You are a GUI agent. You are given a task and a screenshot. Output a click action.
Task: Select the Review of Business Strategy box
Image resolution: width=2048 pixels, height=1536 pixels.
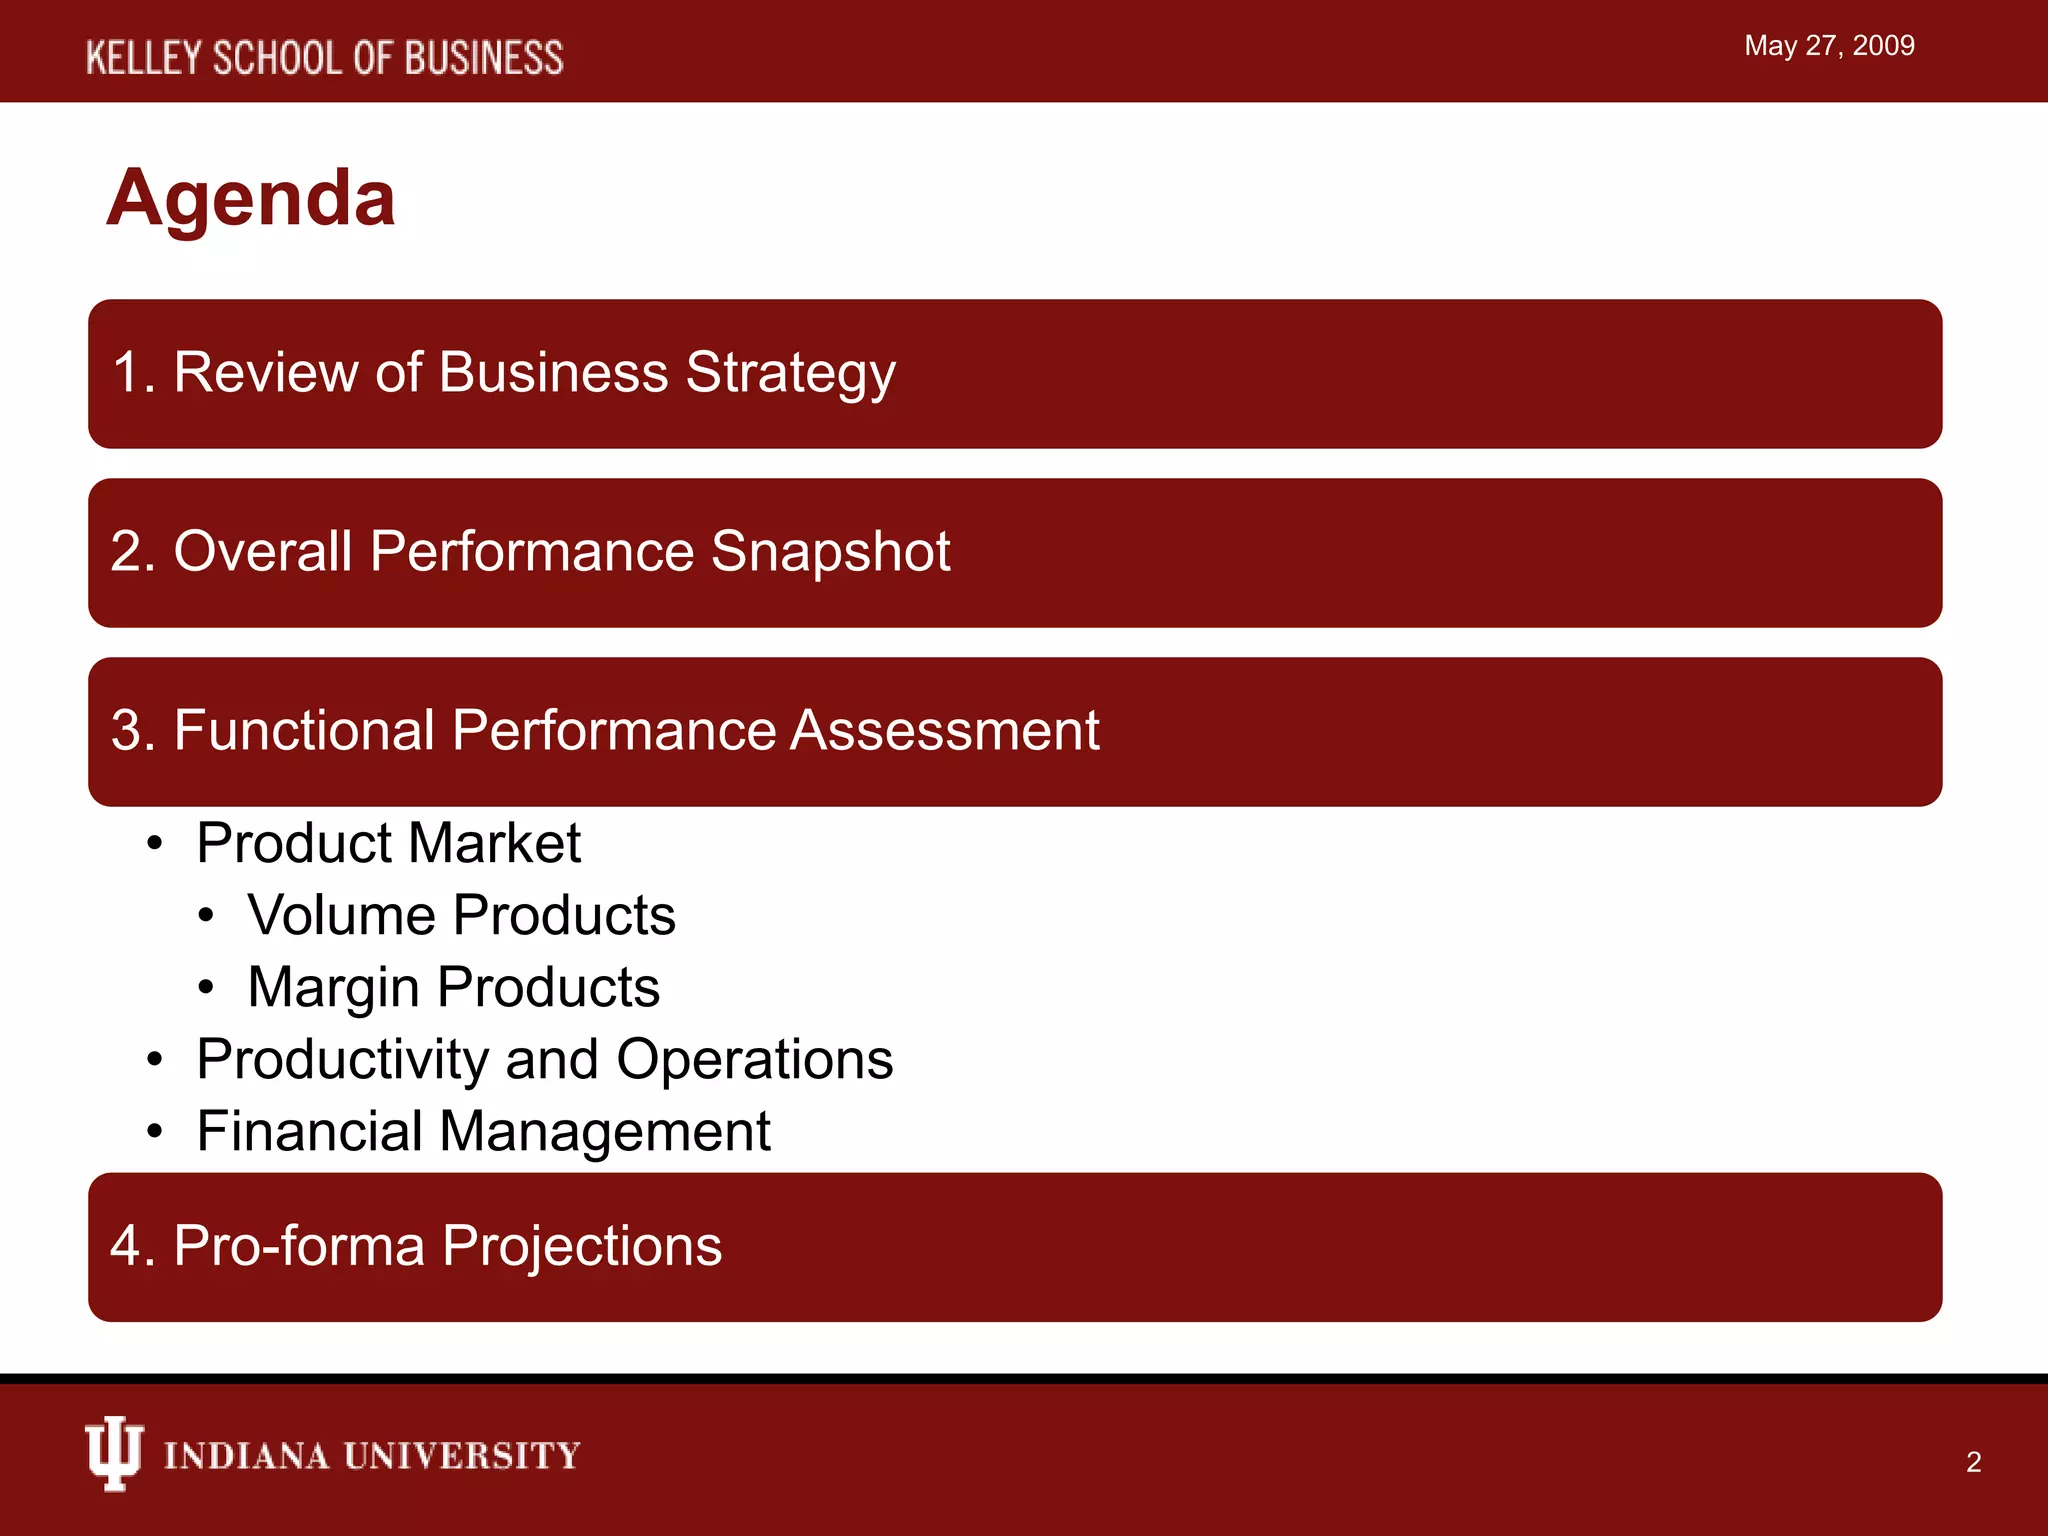1014,374
